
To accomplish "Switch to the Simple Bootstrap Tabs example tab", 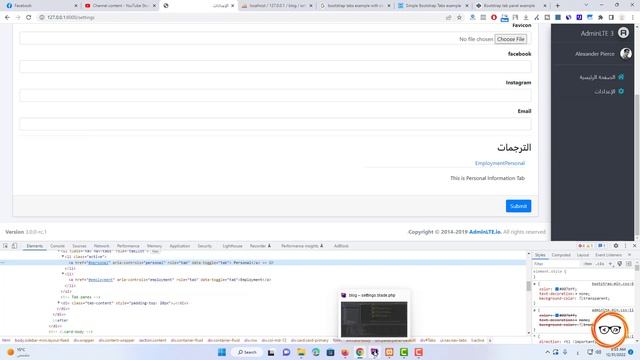I will 433,6.
